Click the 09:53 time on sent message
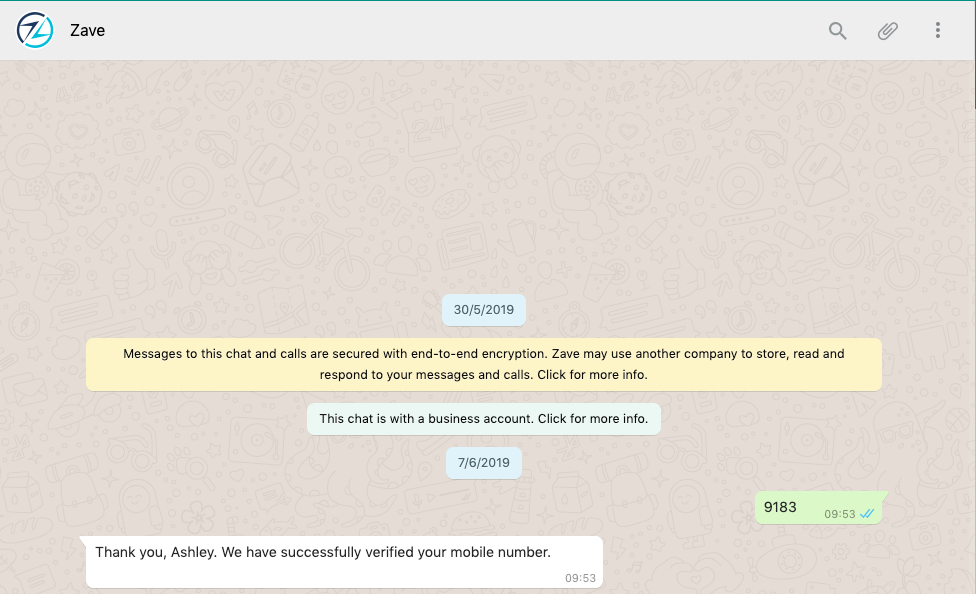The image size is (976, 594). [x=840, y=514]
